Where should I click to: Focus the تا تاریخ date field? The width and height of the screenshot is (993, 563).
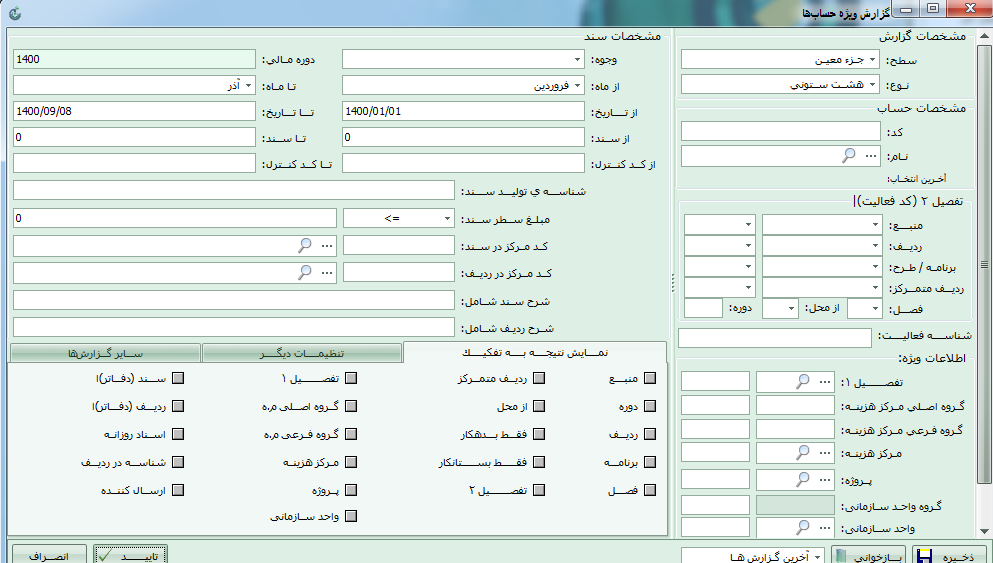click(134, 111)
